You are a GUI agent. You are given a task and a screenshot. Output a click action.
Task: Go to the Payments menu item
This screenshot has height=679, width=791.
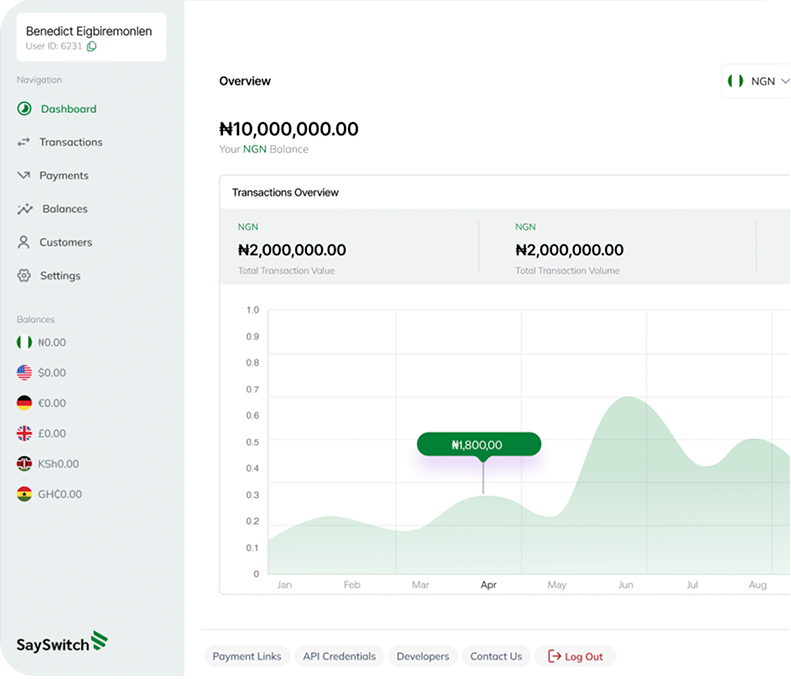(64, 175)
